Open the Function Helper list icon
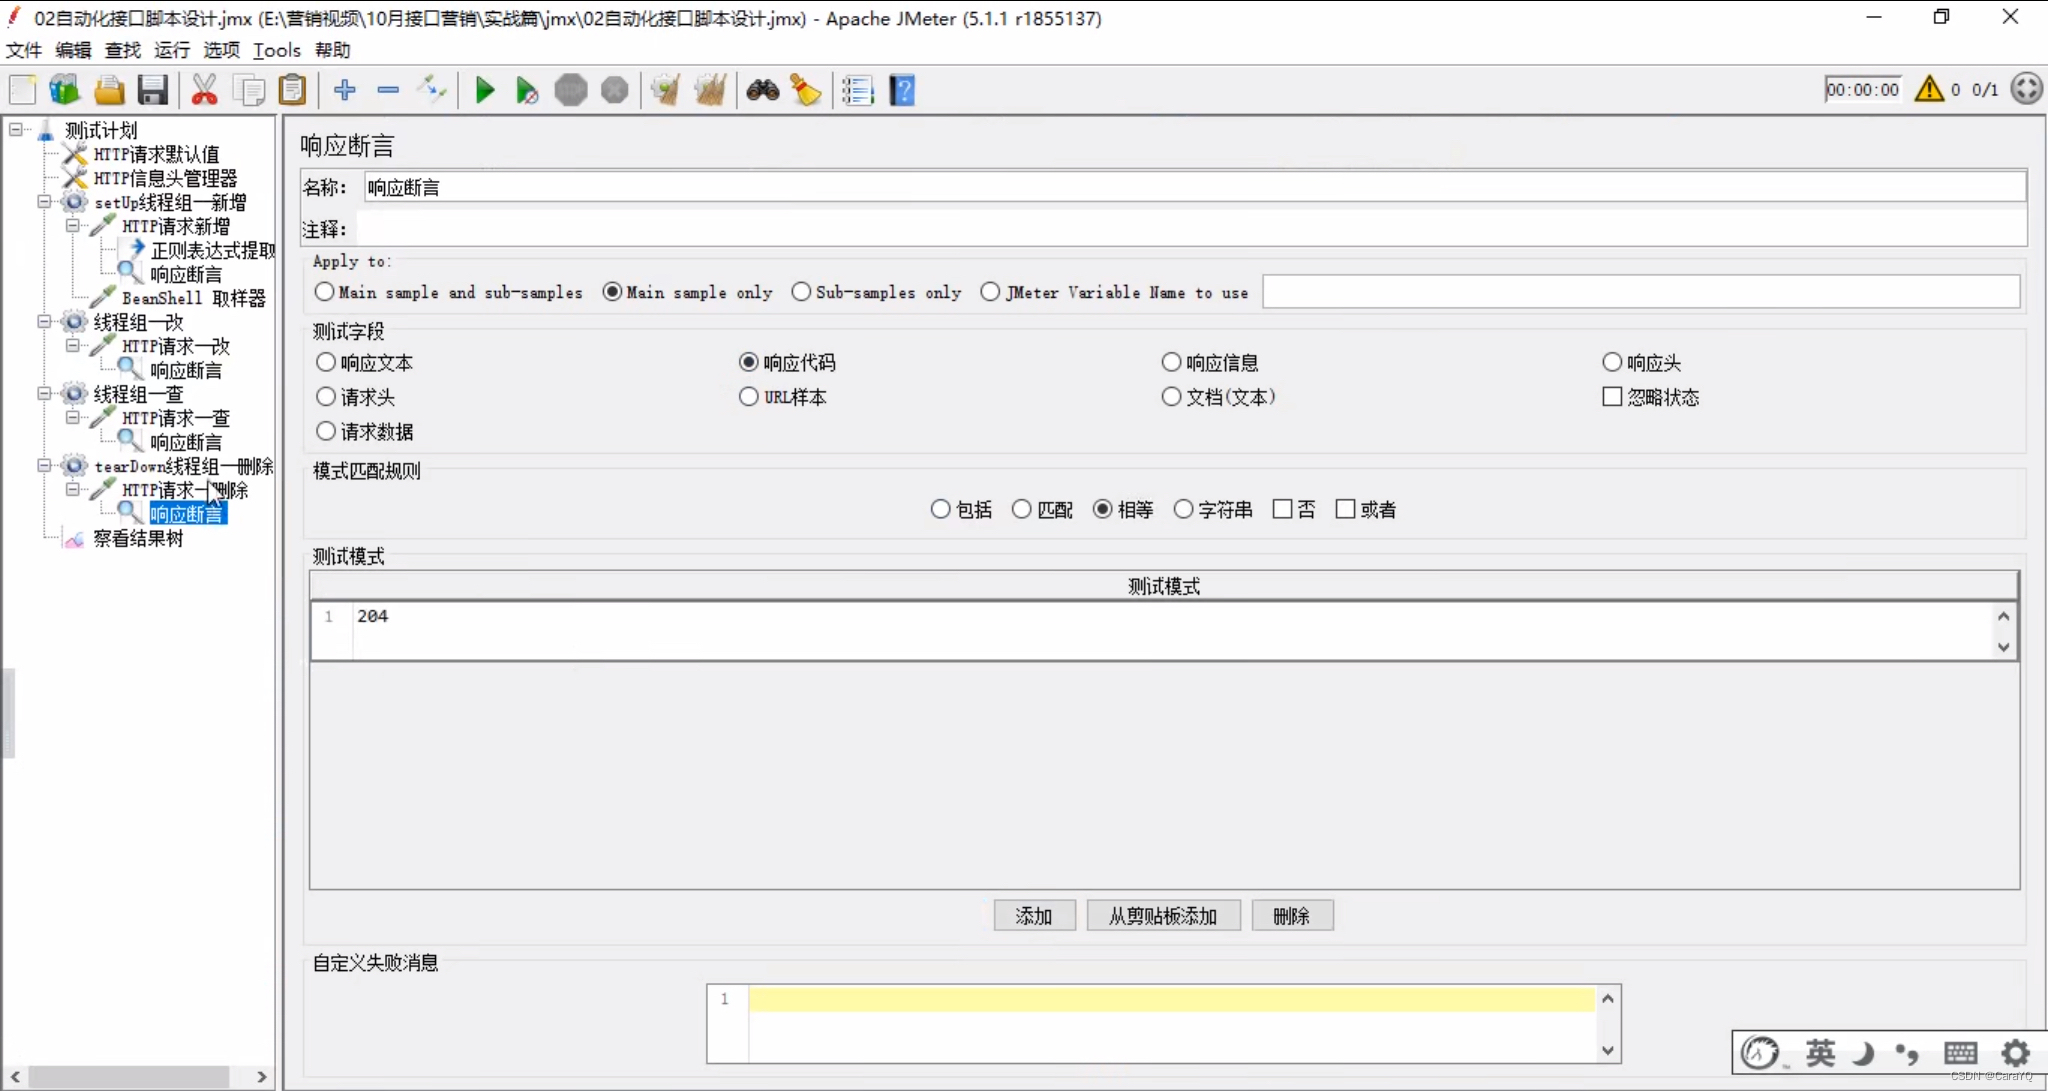 pyautogui.click(x=858, y=90)
